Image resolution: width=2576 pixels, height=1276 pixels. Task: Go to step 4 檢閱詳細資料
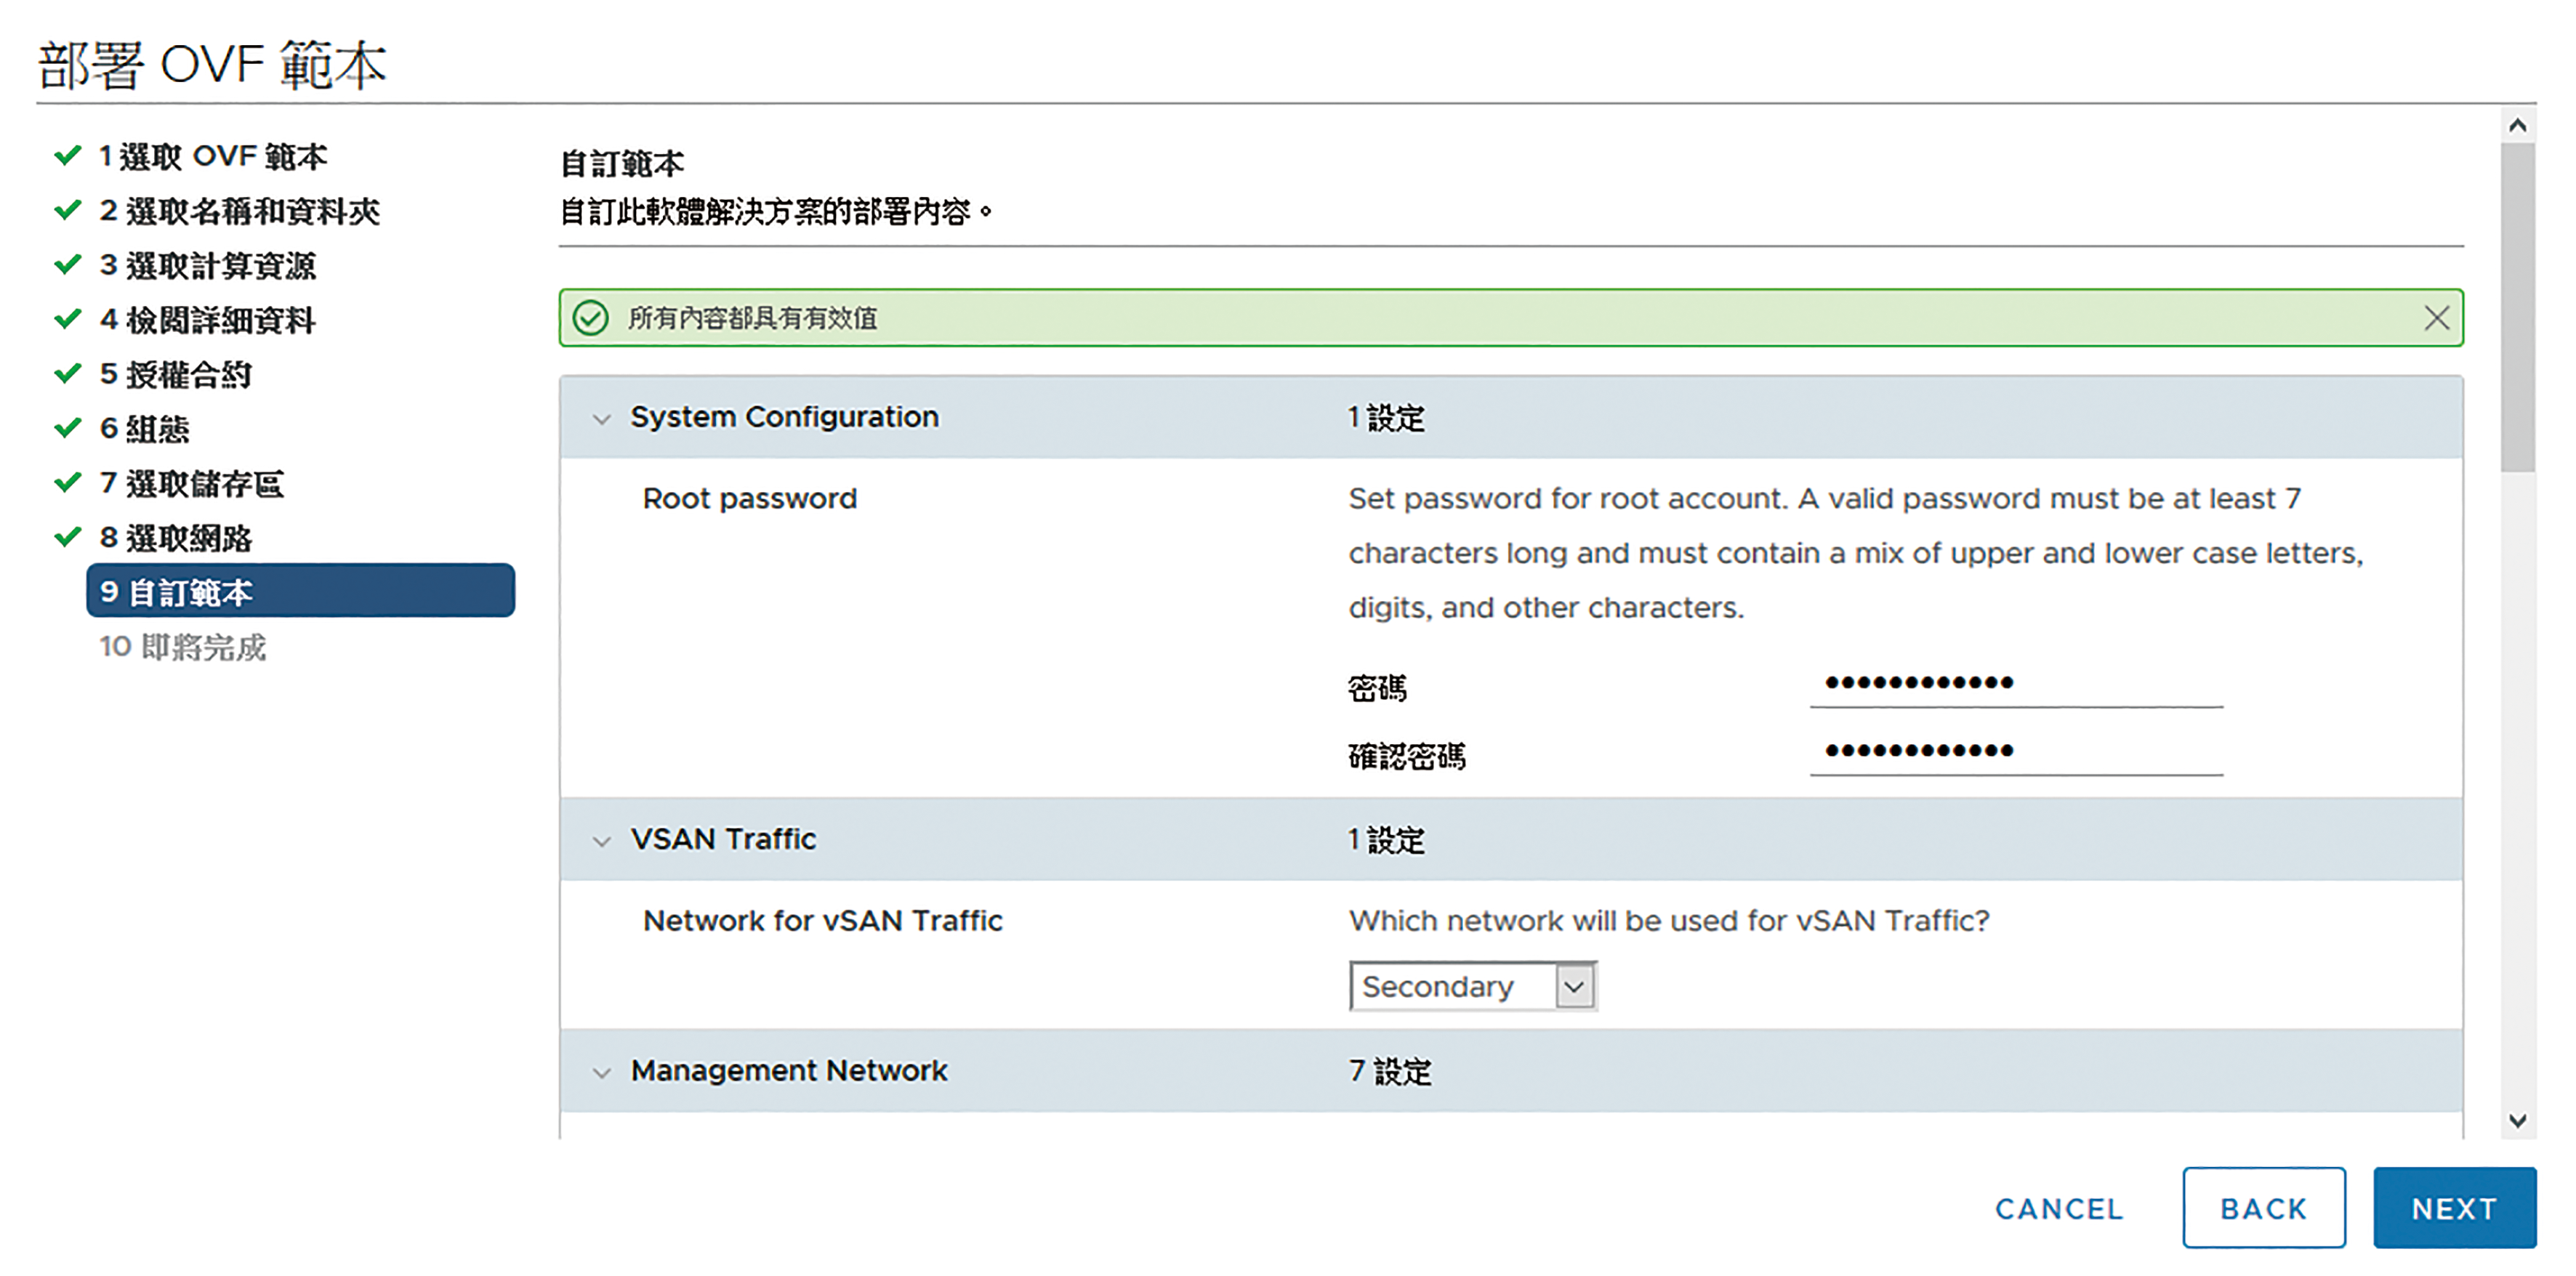pyautogui.click(x=208, y=320)
